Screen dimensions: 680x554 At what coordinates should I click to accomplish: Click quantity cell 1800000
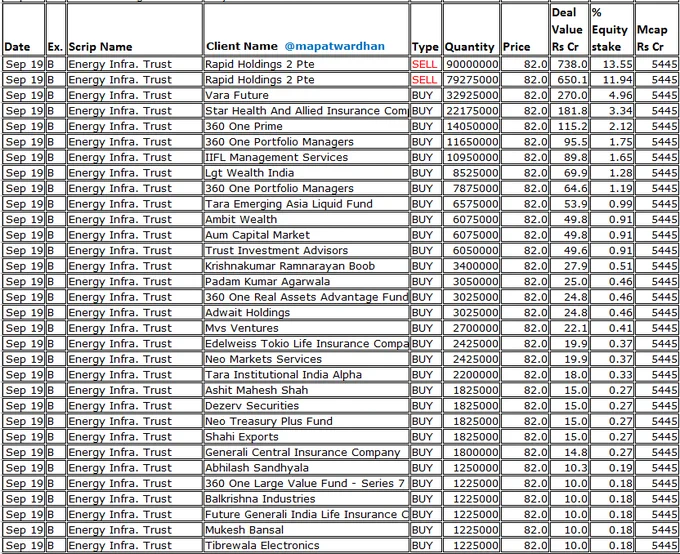(471, 452)
